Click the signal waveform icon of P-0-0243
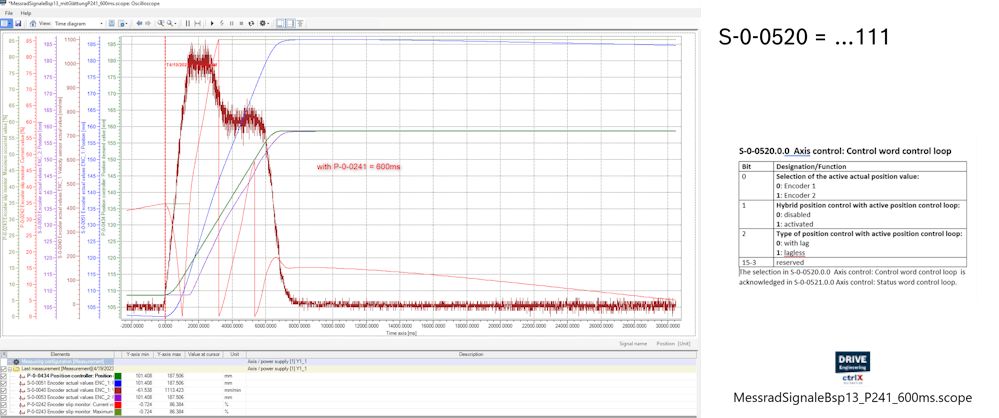 pos(22,412)
